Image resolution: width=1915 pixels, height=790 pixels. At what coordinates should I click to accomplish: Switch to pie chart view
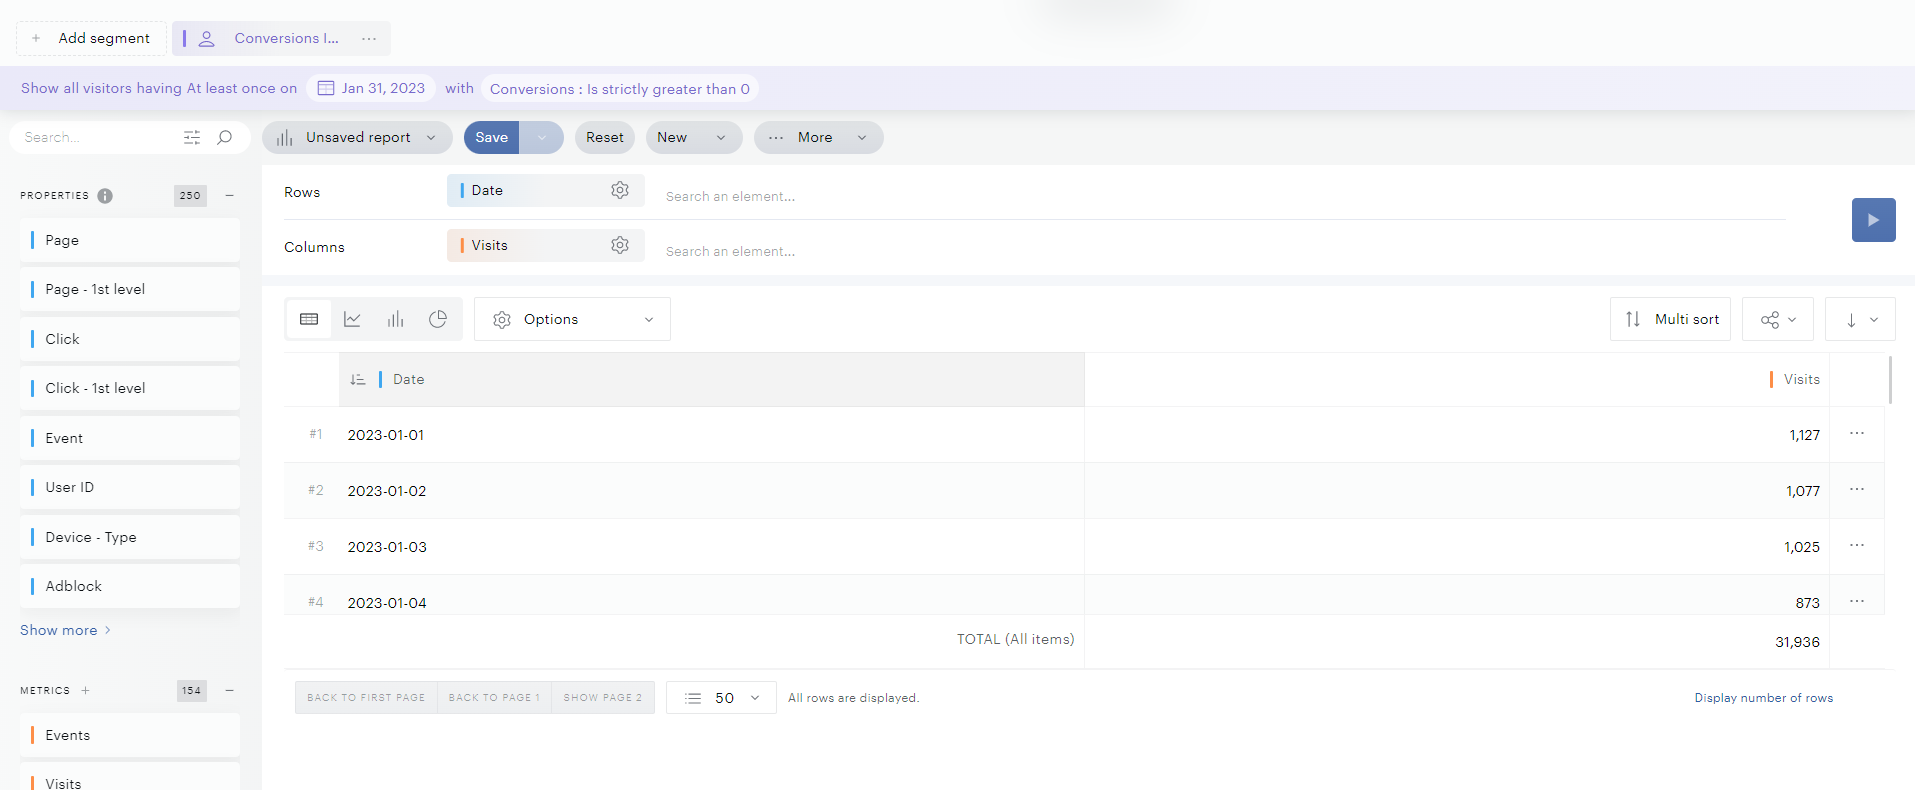click(x=438, y=319)
